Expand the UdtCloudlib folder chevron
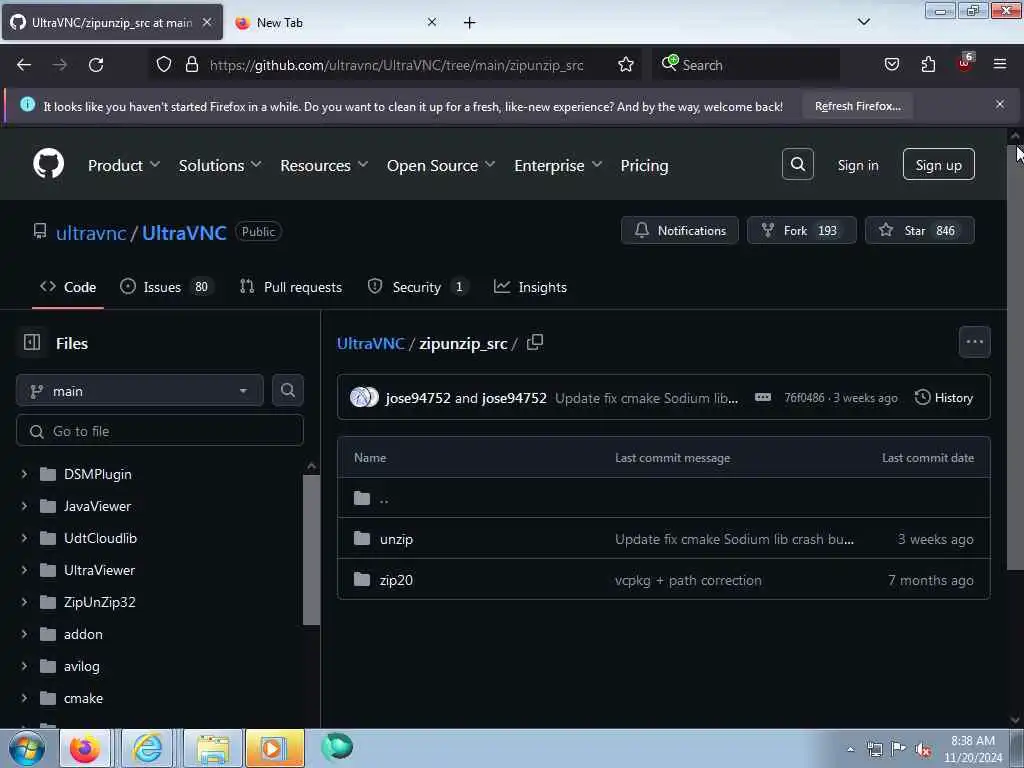Screen dimensions: 1024x768 pos(24,537)
